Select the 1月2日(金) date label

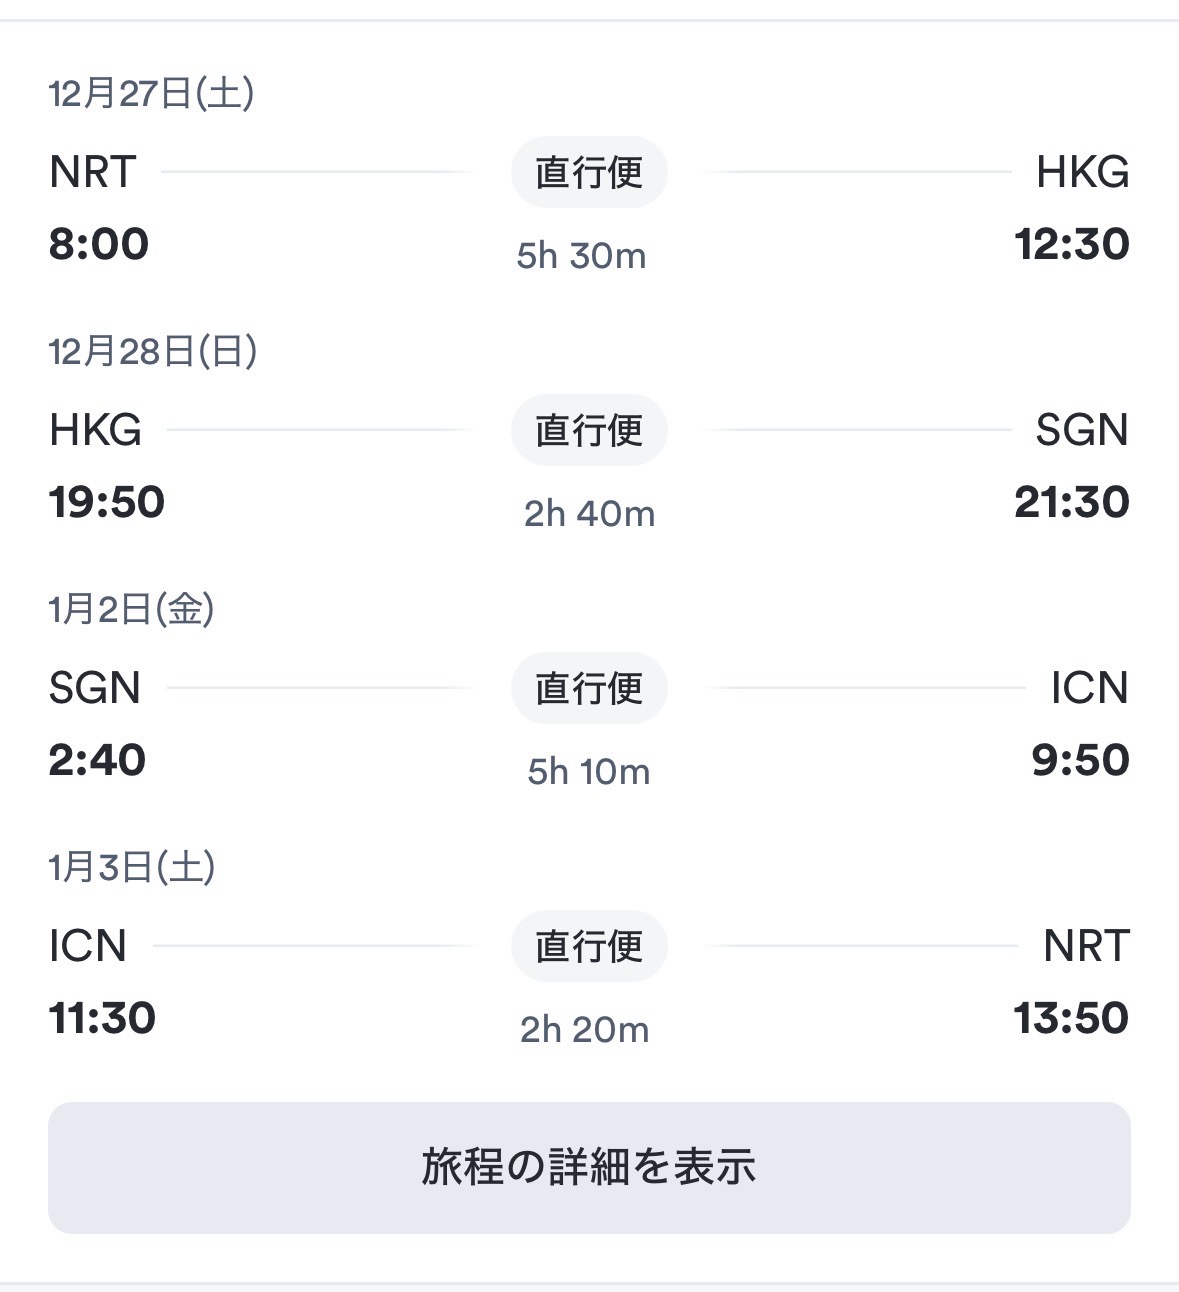[x=131, y=609]
